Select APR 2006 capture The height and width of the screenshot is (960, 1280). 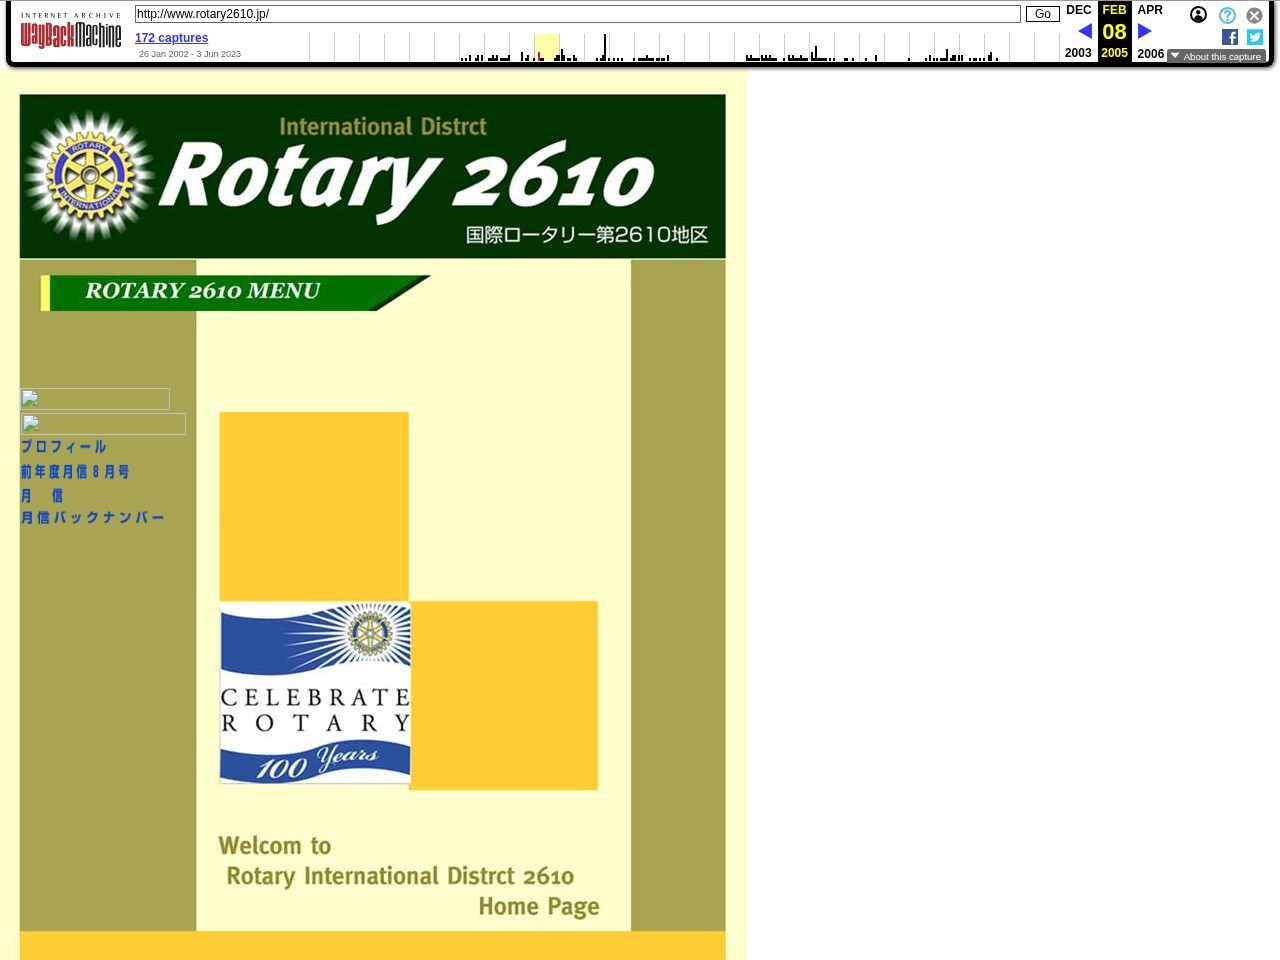(1150, 11)
